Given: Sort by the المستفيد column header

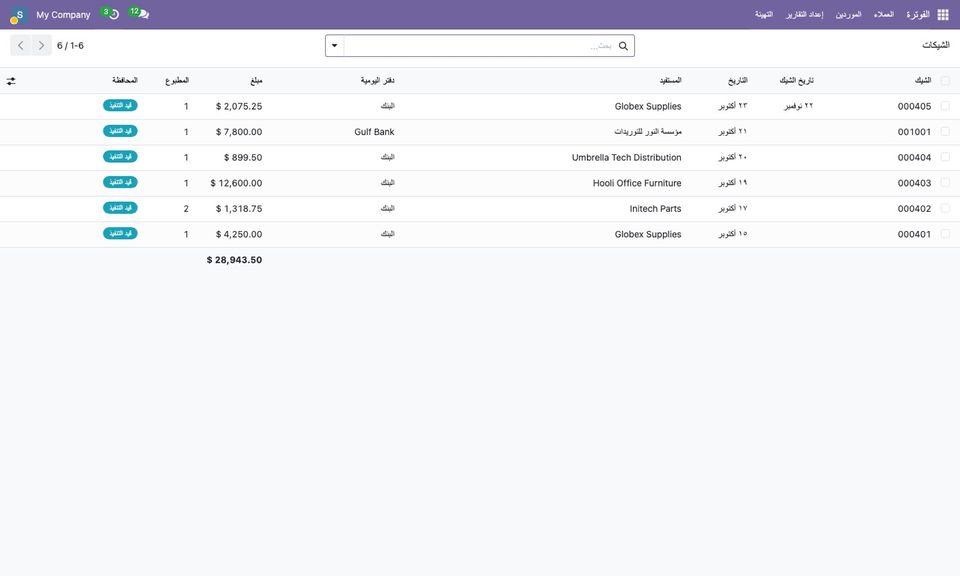Looking at the screenshot, I should click(x=670, y=81).
